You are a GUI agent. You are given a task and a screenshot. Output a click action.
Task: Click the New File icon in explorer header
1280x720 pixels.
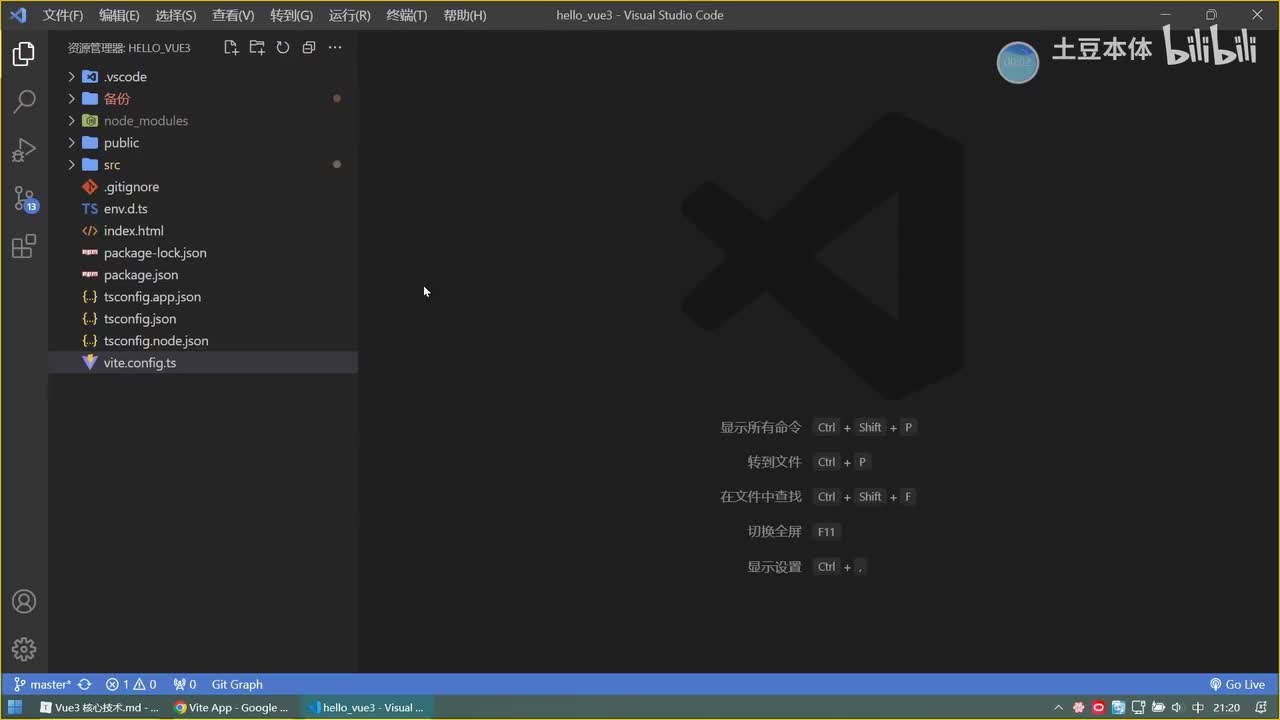[x=231, y=47]
